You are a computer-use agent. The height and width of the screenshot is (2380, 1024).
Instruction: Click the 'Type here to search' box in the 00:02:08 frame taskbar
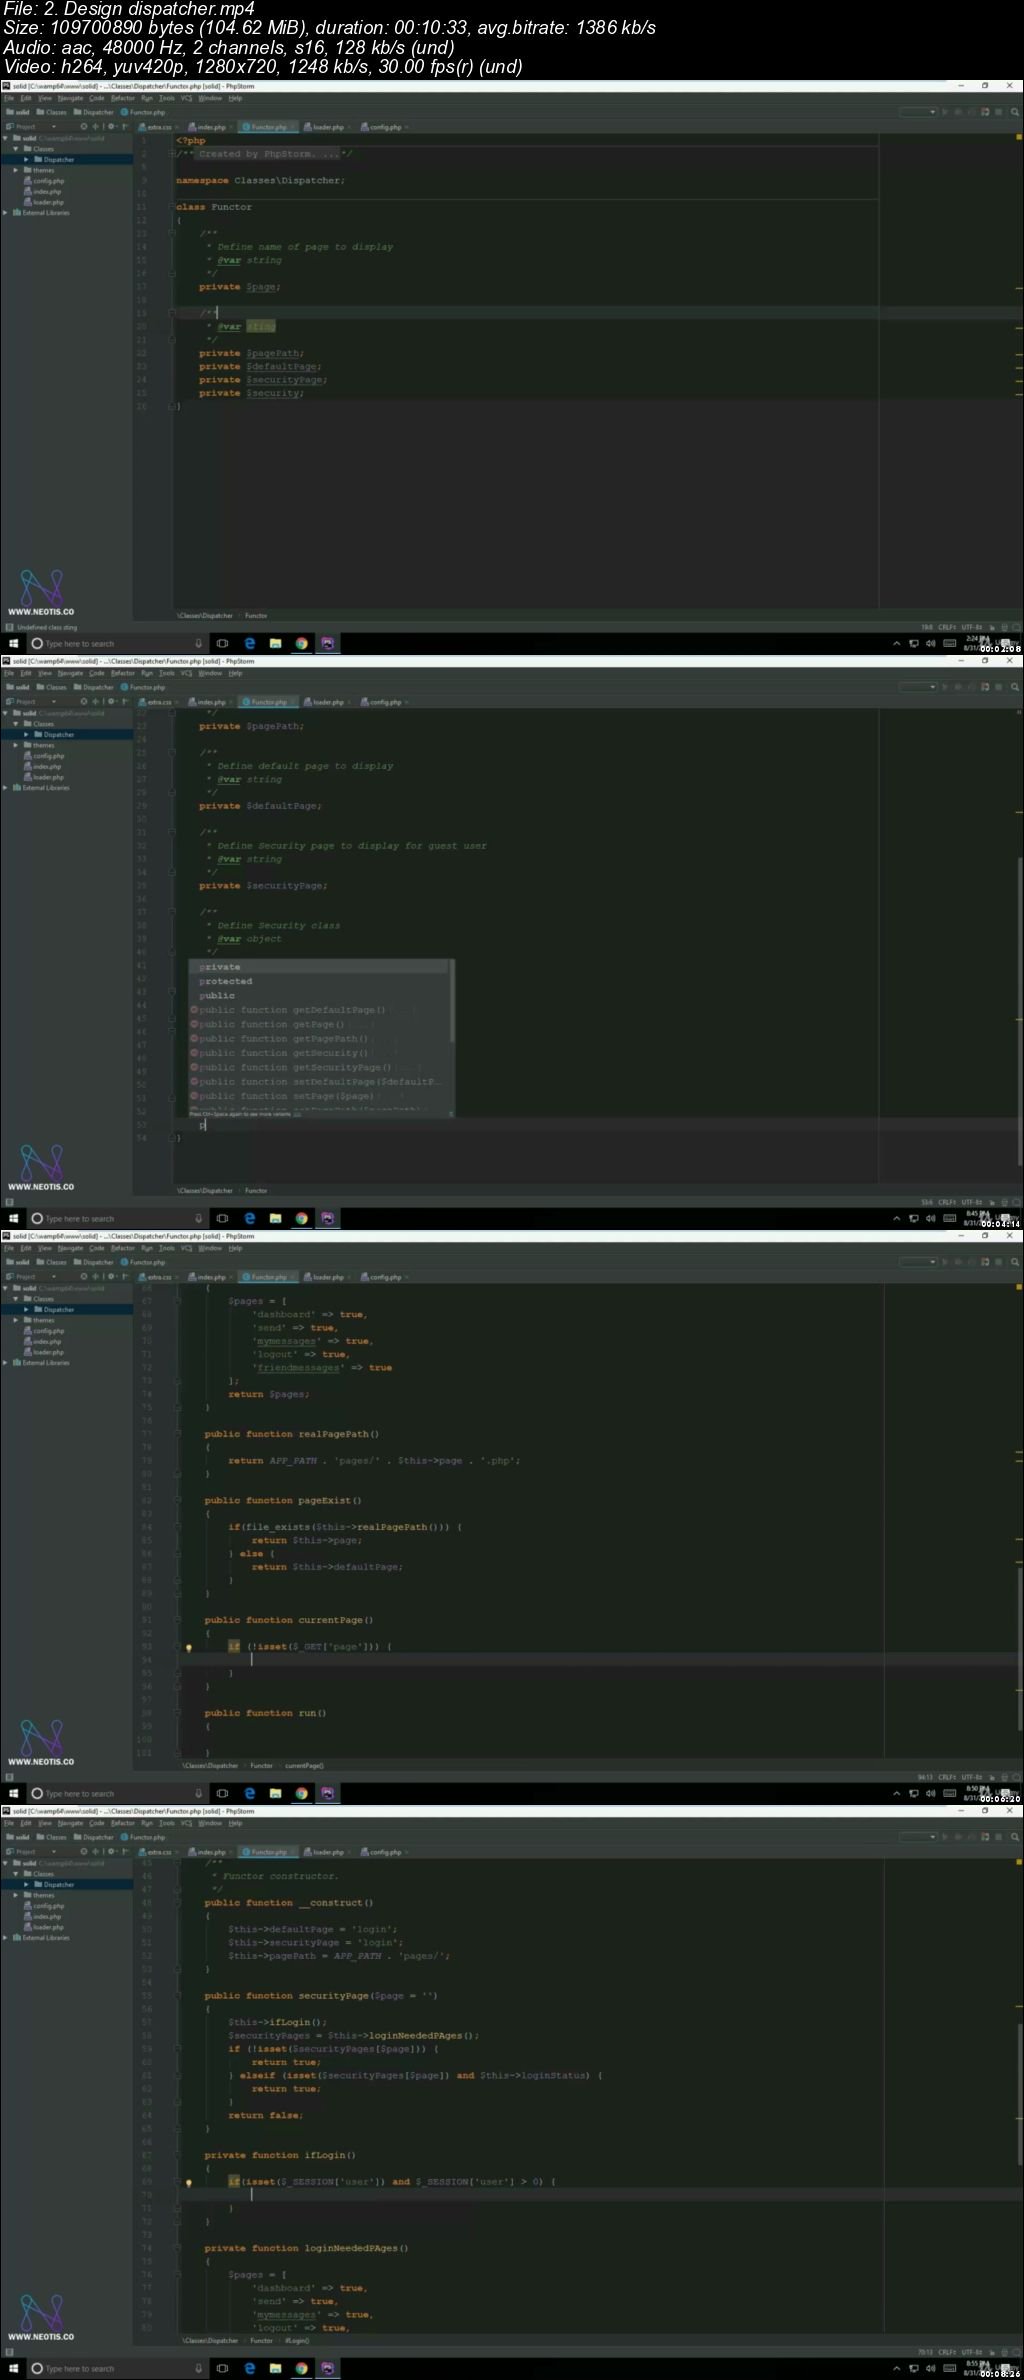pyautogui.click(x=117, y=644)
